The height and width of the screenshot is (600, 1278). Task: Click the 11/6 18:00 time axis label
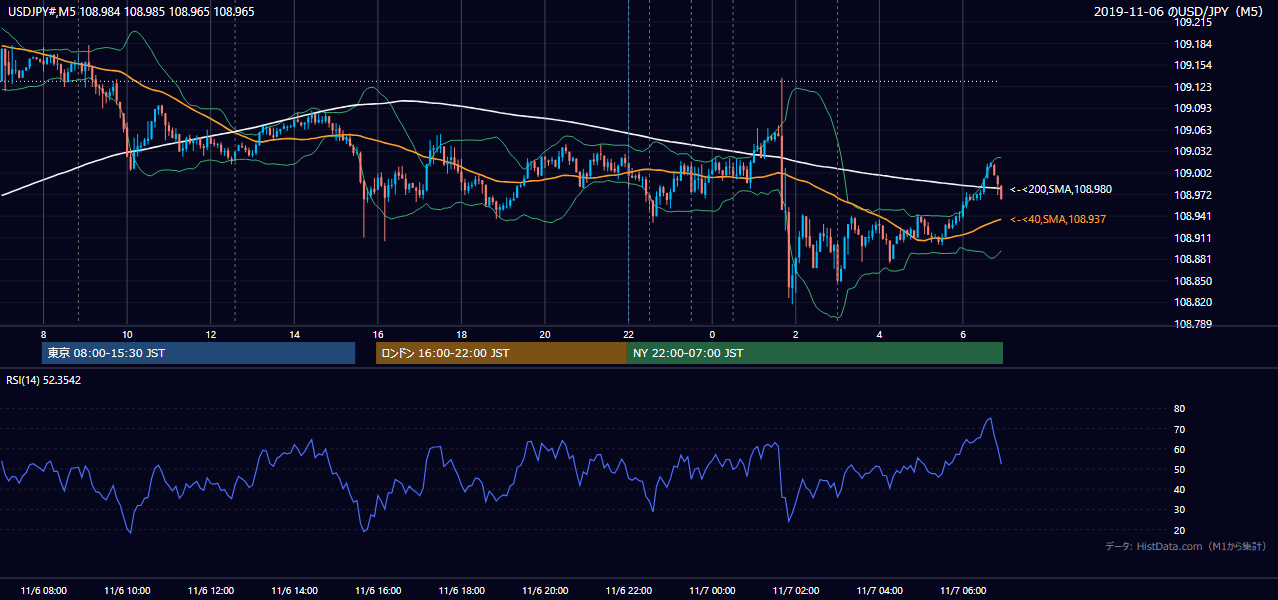click(x=461, y=591)
